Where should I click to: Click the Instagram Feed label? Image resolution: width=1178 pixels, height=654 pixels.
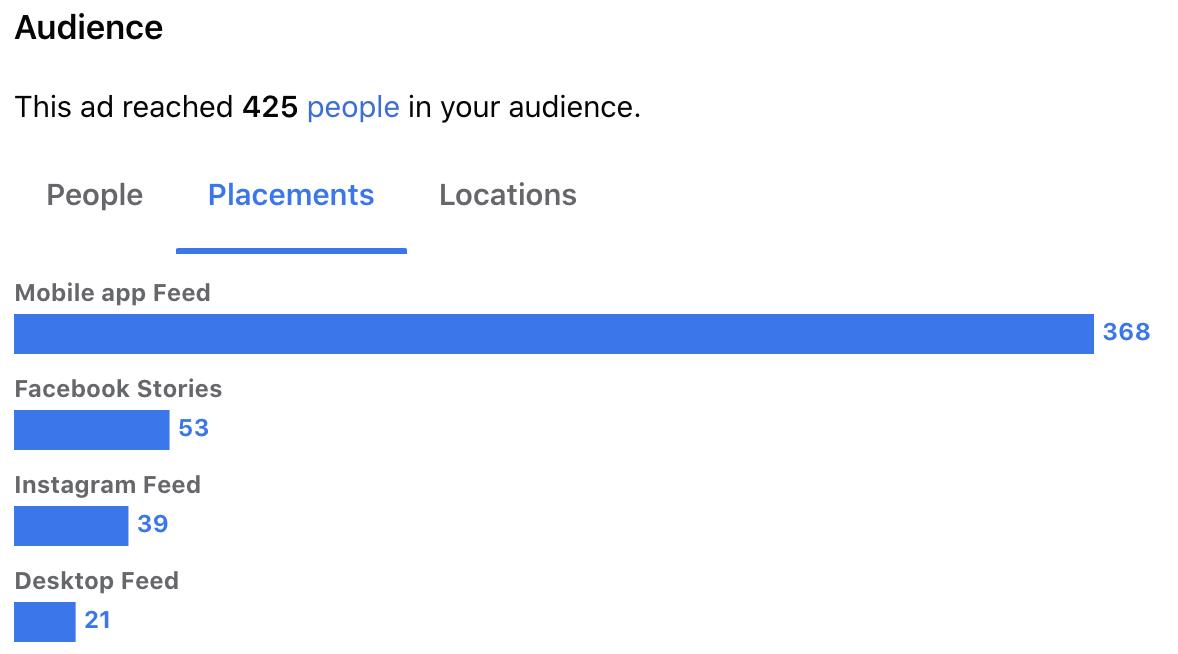tap(107, 485)
